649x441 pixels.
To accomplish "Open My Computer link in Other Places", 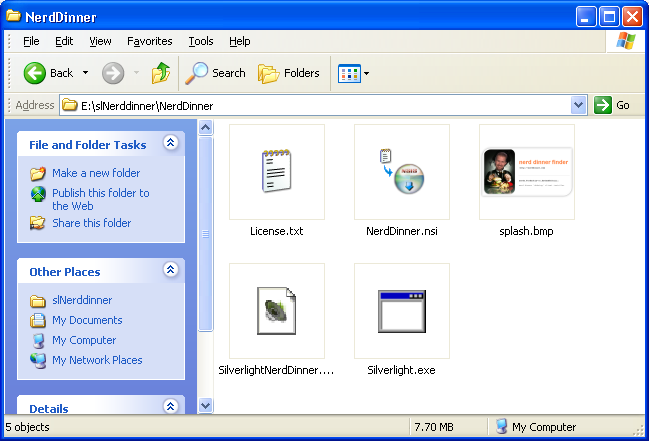I will 84,340.
